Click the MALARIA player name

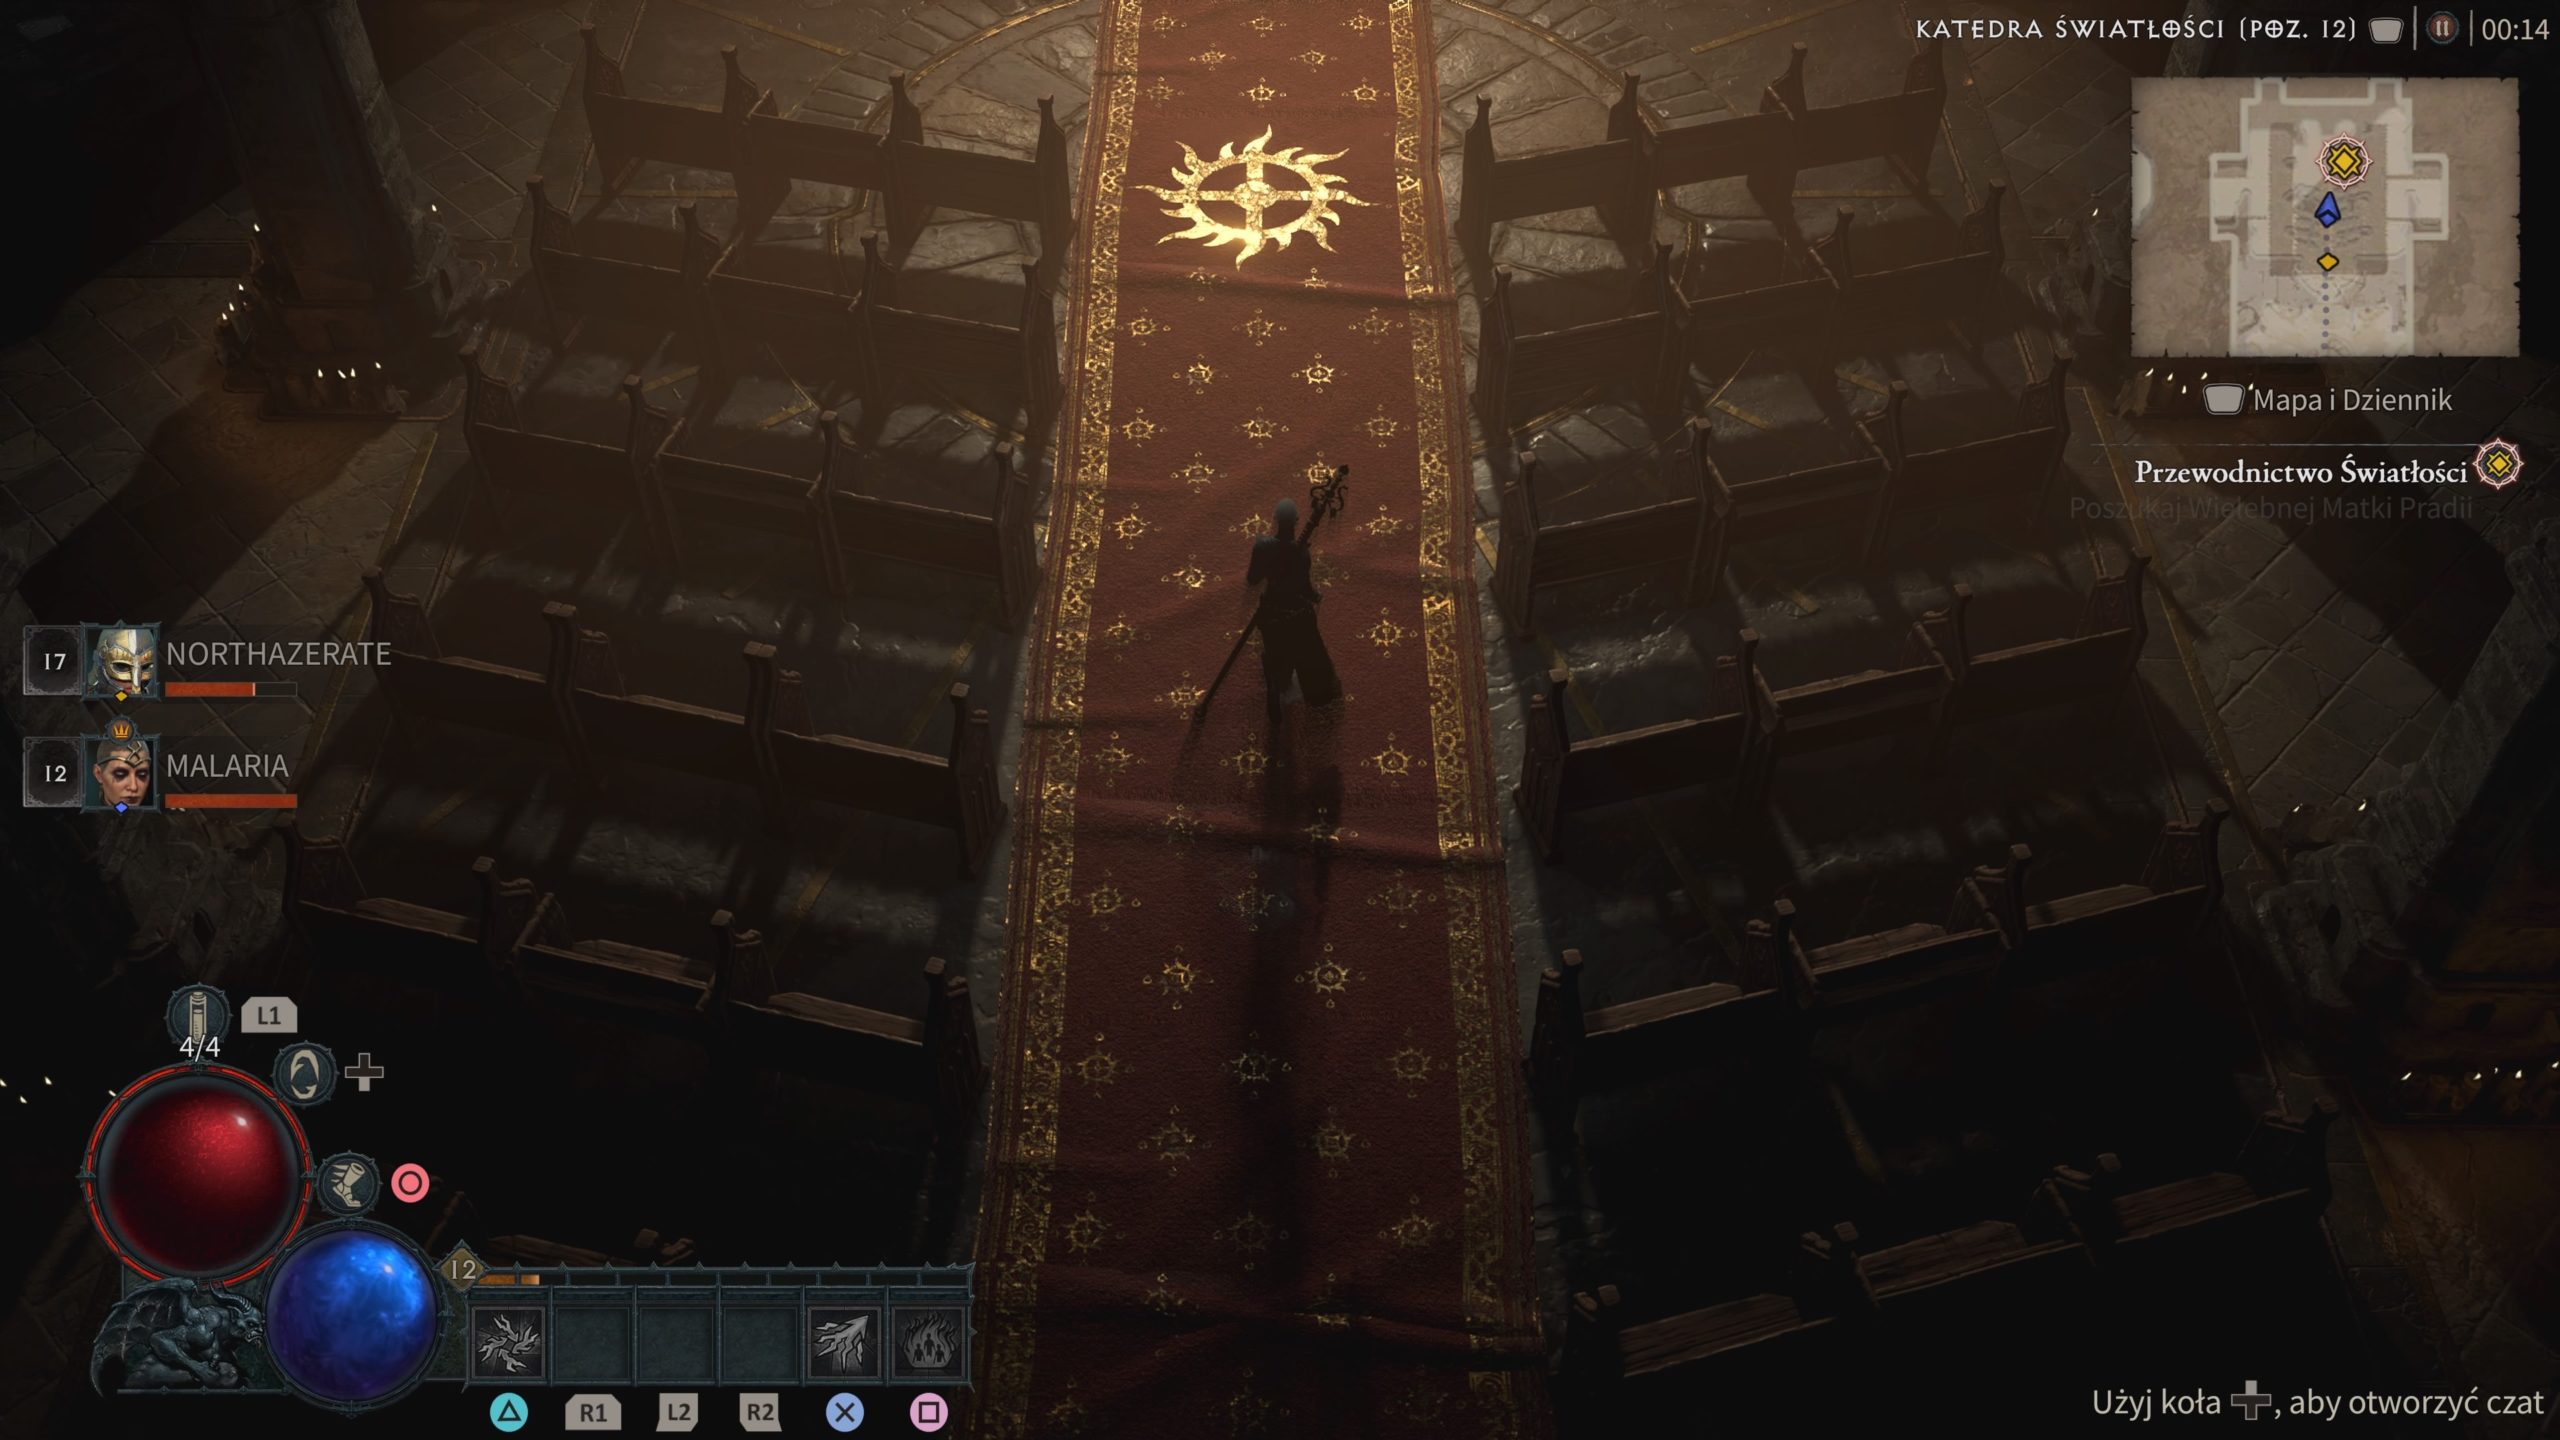(x=227, y=766)
